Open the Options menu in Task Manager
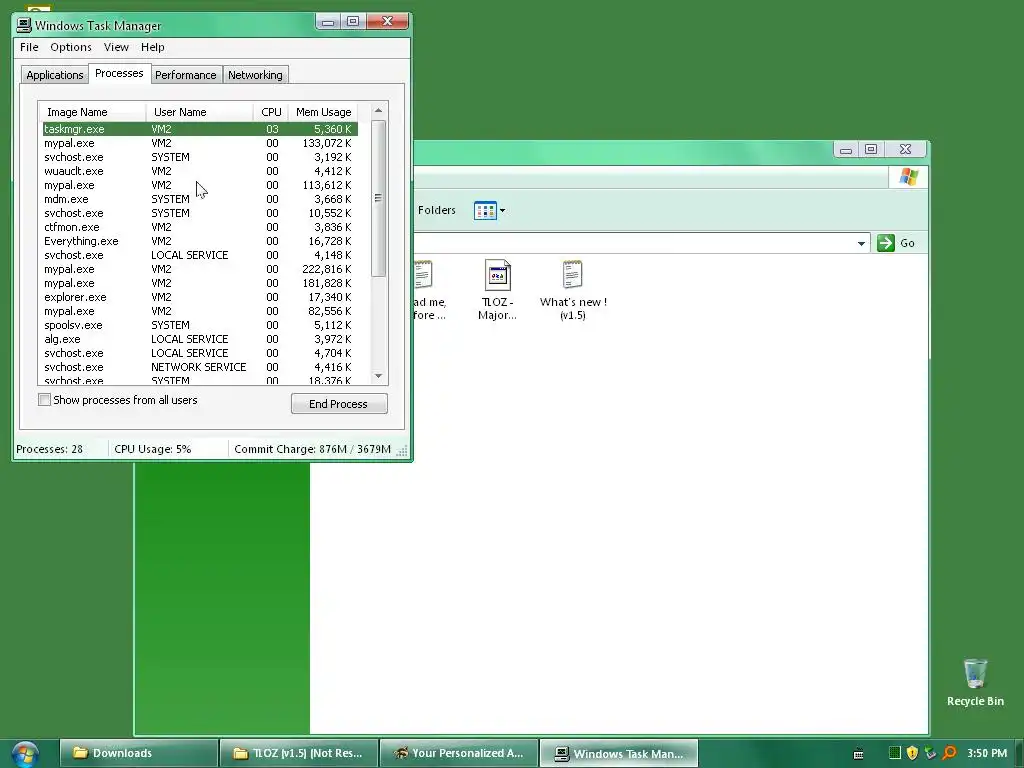 click(71, 47)
